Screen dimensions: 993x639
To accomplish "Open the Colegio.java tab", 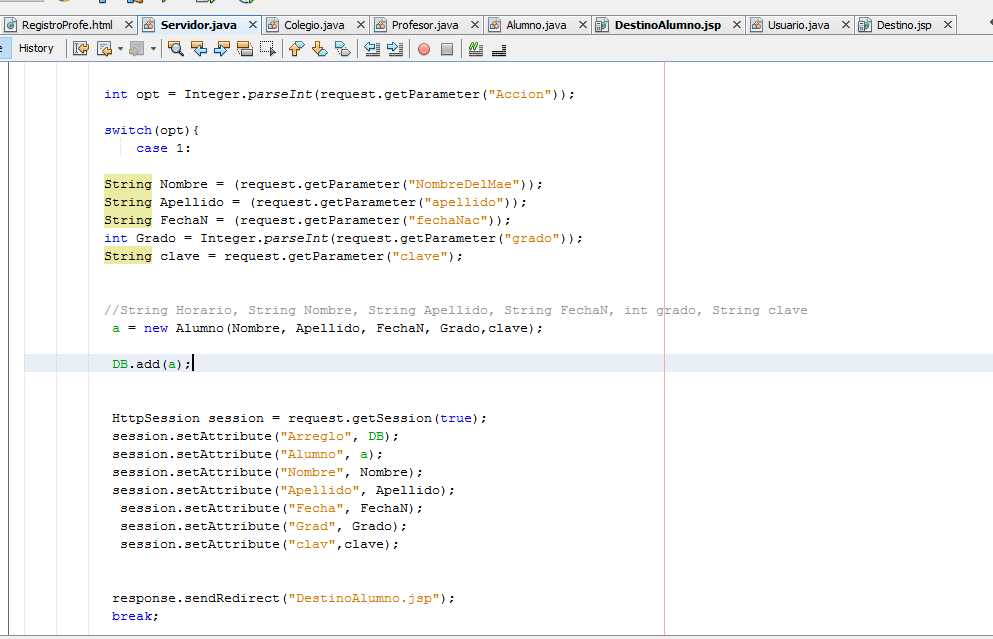I will click(314, 25).
